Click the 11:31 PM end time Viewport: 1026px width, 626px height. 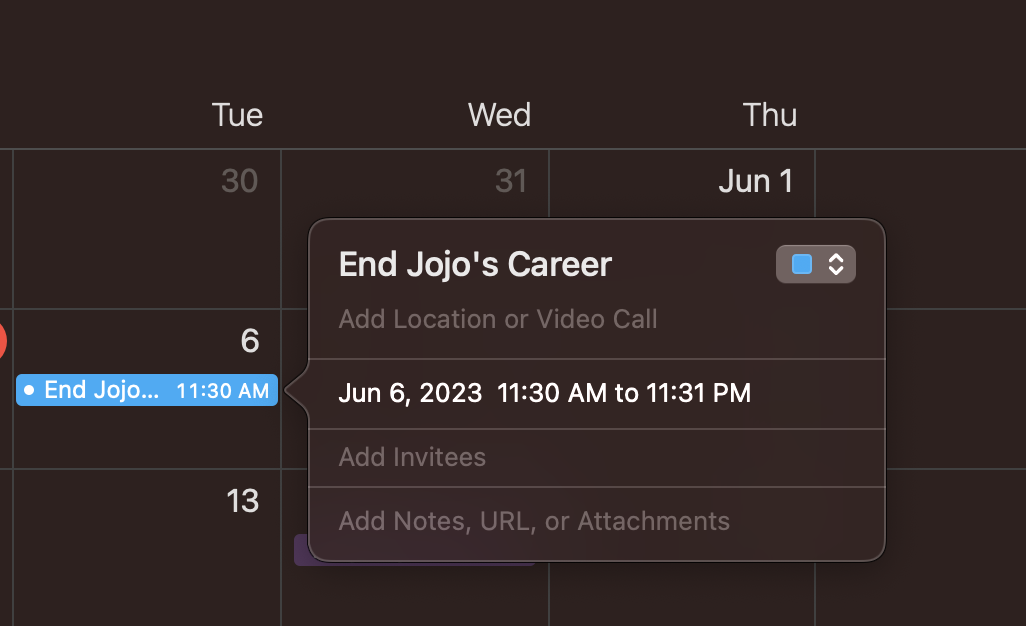pos(697,393)
